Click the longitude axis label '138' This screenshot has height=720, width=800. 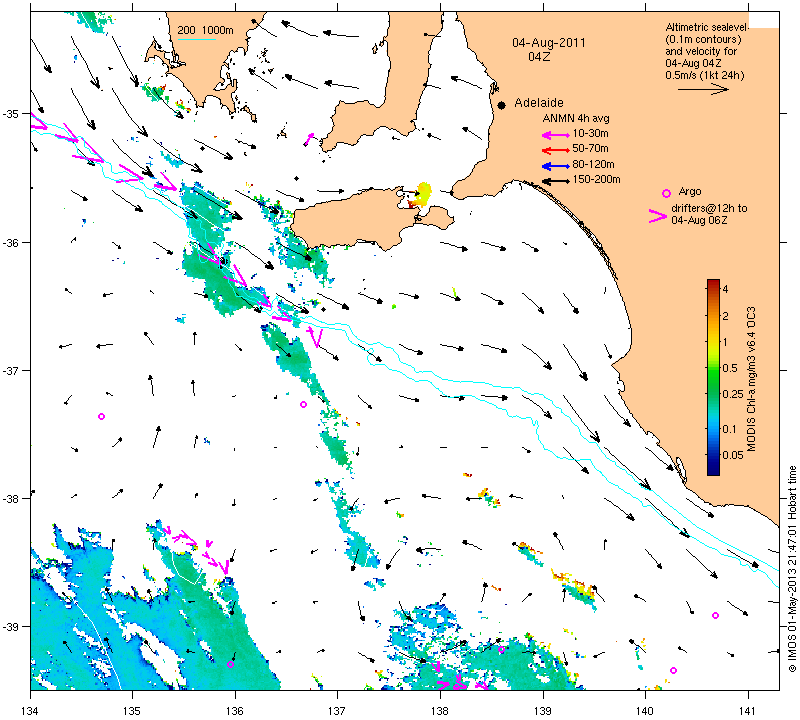pyautogui.click(x=440, y=710)
